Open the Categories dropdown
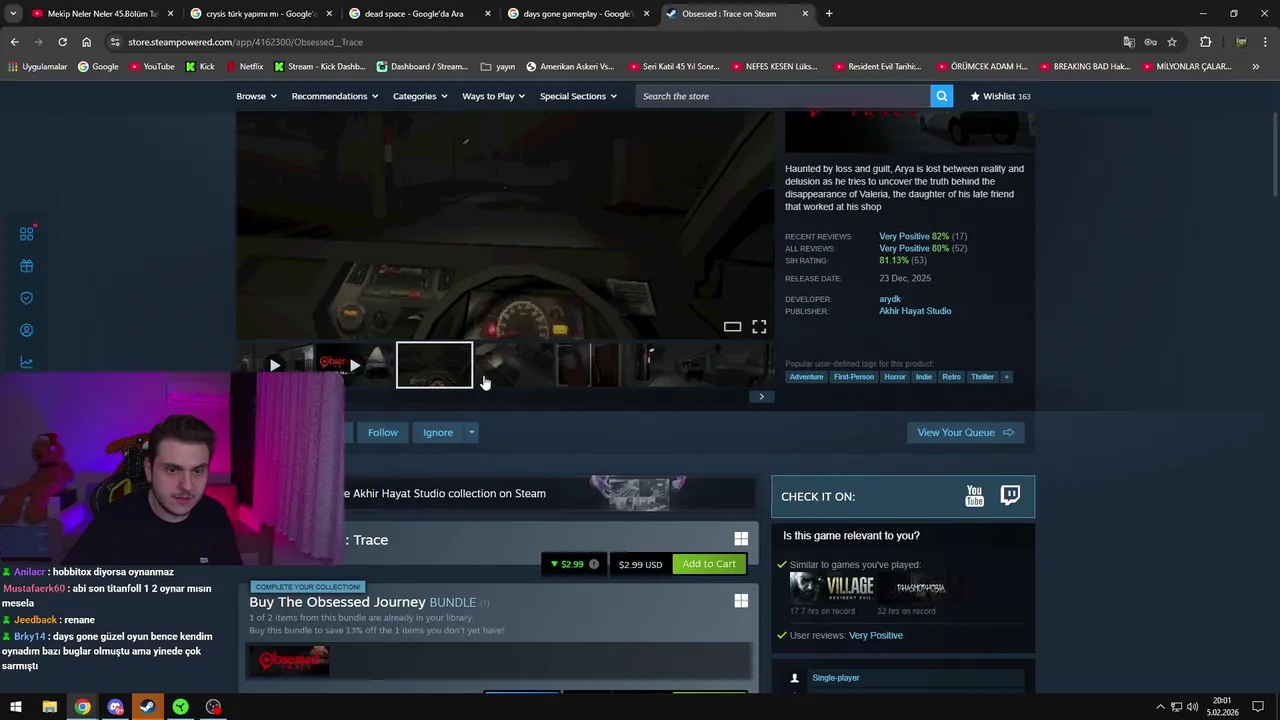Viewport: 1280px width, 720px height. pos(420,96)
